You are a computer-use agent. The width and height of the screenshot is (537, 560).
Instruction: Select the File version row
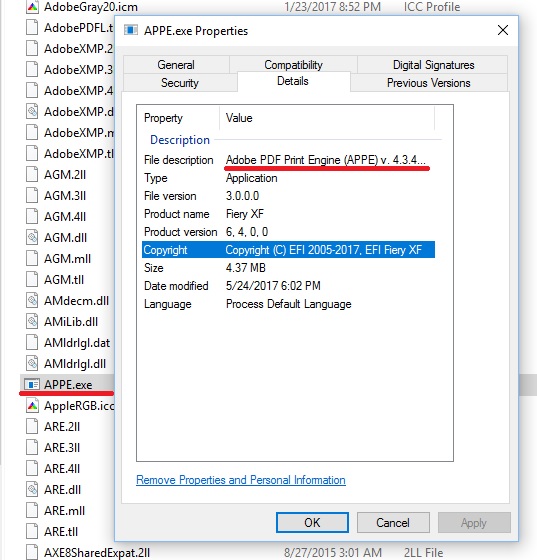tap(288, 196)
